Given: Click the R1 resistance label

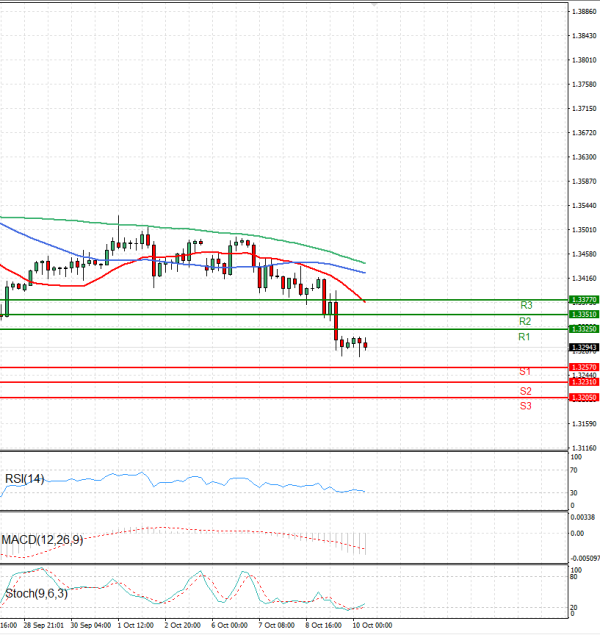Looking at the screenshot, I should click(524, 338).
